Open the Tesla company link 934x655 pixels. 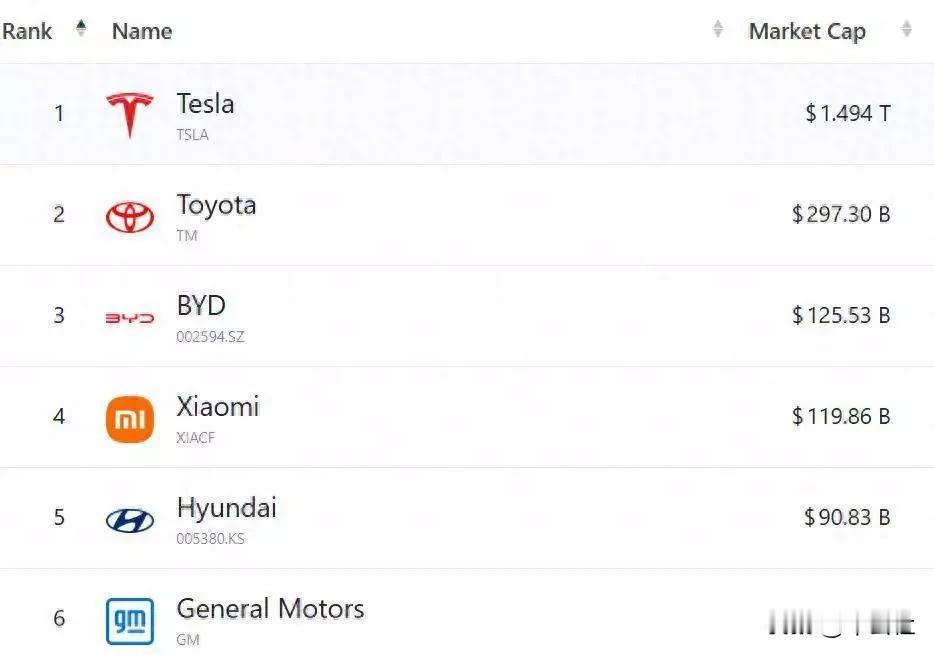(205, 104)
